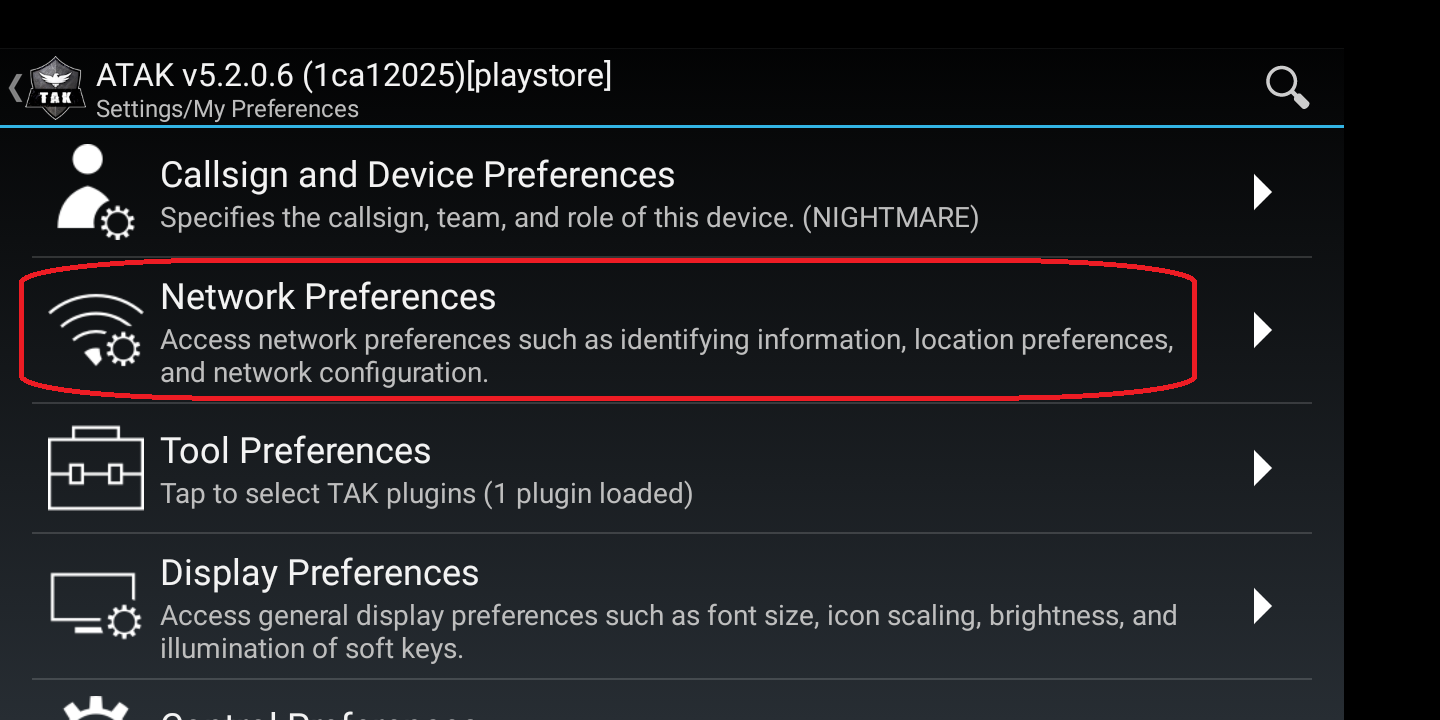Click the Network Wi-Fi gear icon
The image size is (1440, 720).
[x=96, y=330]
